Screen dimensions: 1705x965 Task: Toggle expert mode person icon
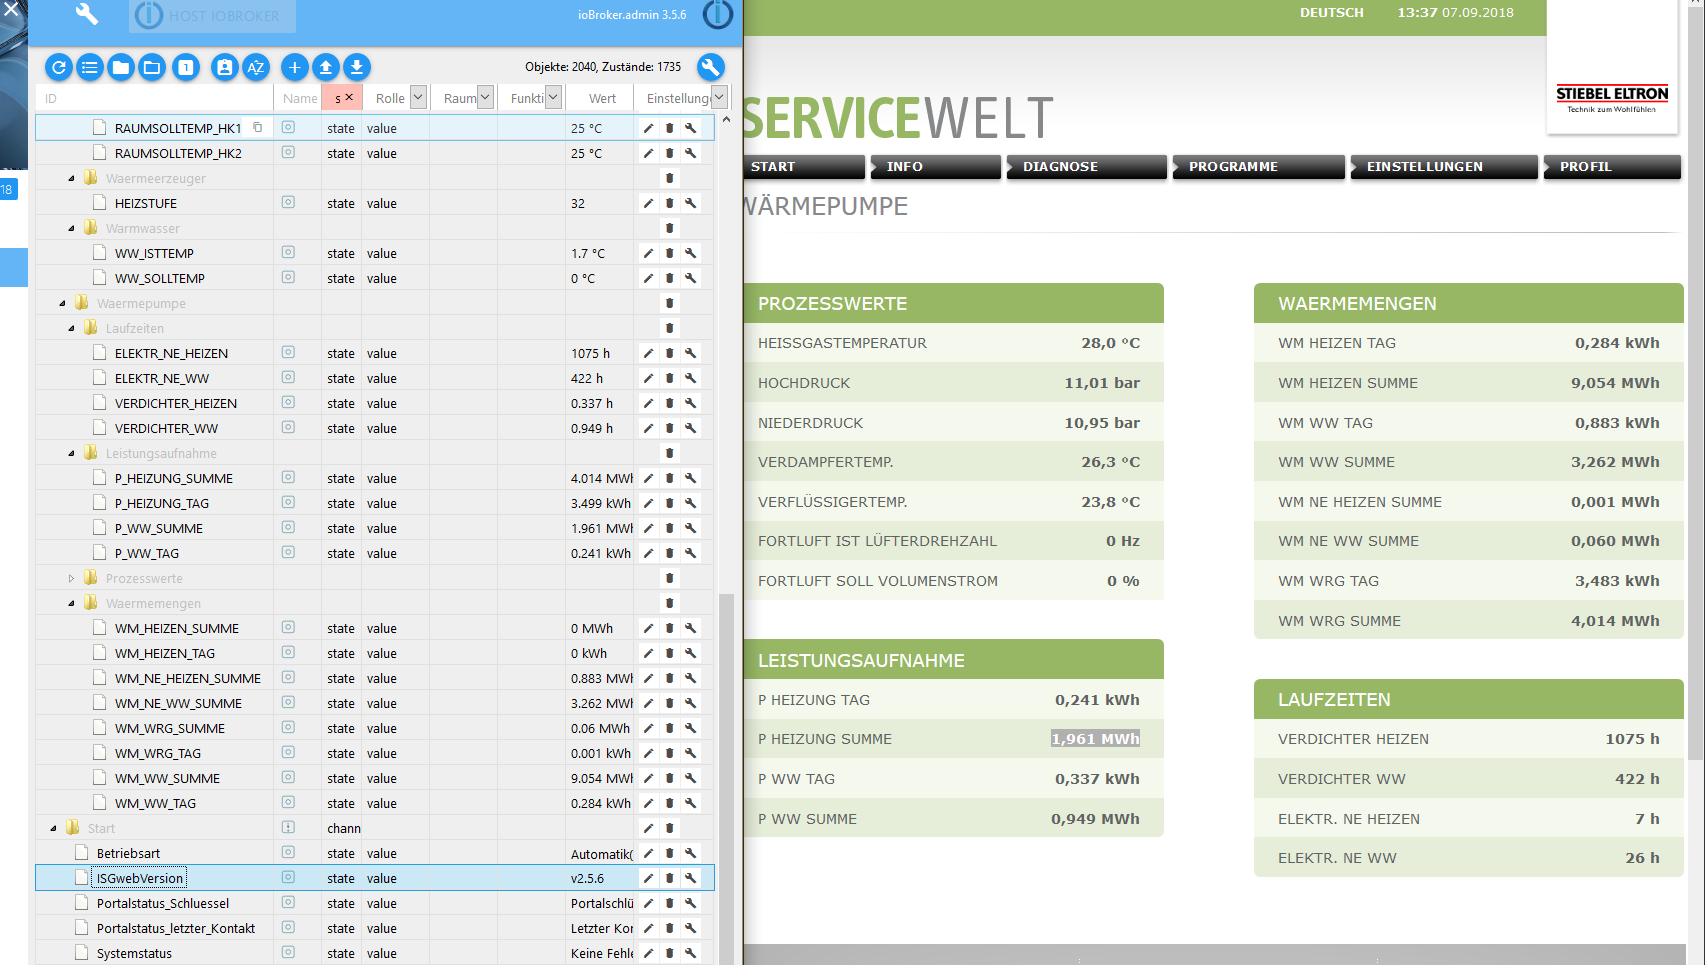pos(225,67)
